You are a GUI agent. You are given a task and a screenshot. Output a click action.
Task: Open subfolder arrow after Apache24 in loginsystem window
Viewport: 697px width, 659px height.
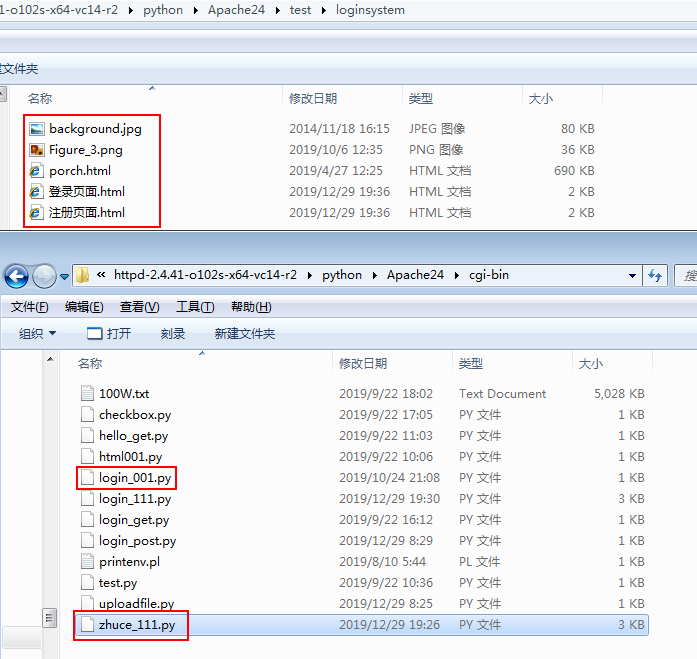(x=278, y=10)
